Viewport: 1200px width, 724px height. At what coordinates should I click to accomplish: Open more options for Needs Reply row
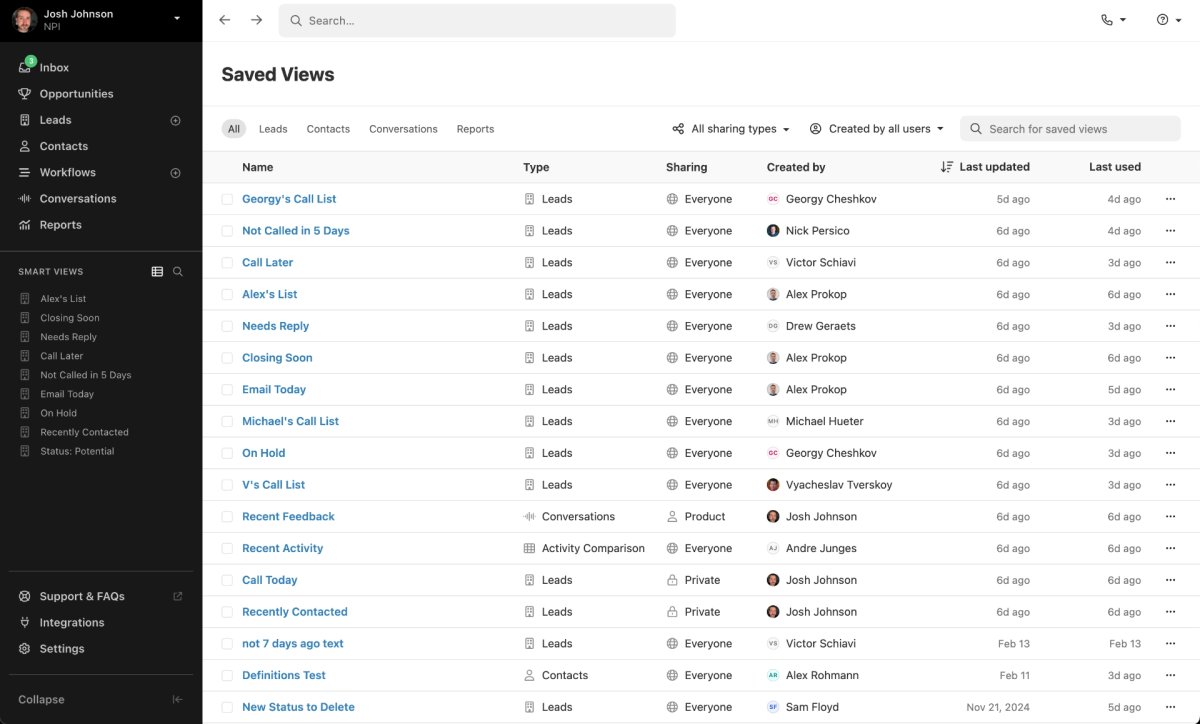pos(1170,326)
